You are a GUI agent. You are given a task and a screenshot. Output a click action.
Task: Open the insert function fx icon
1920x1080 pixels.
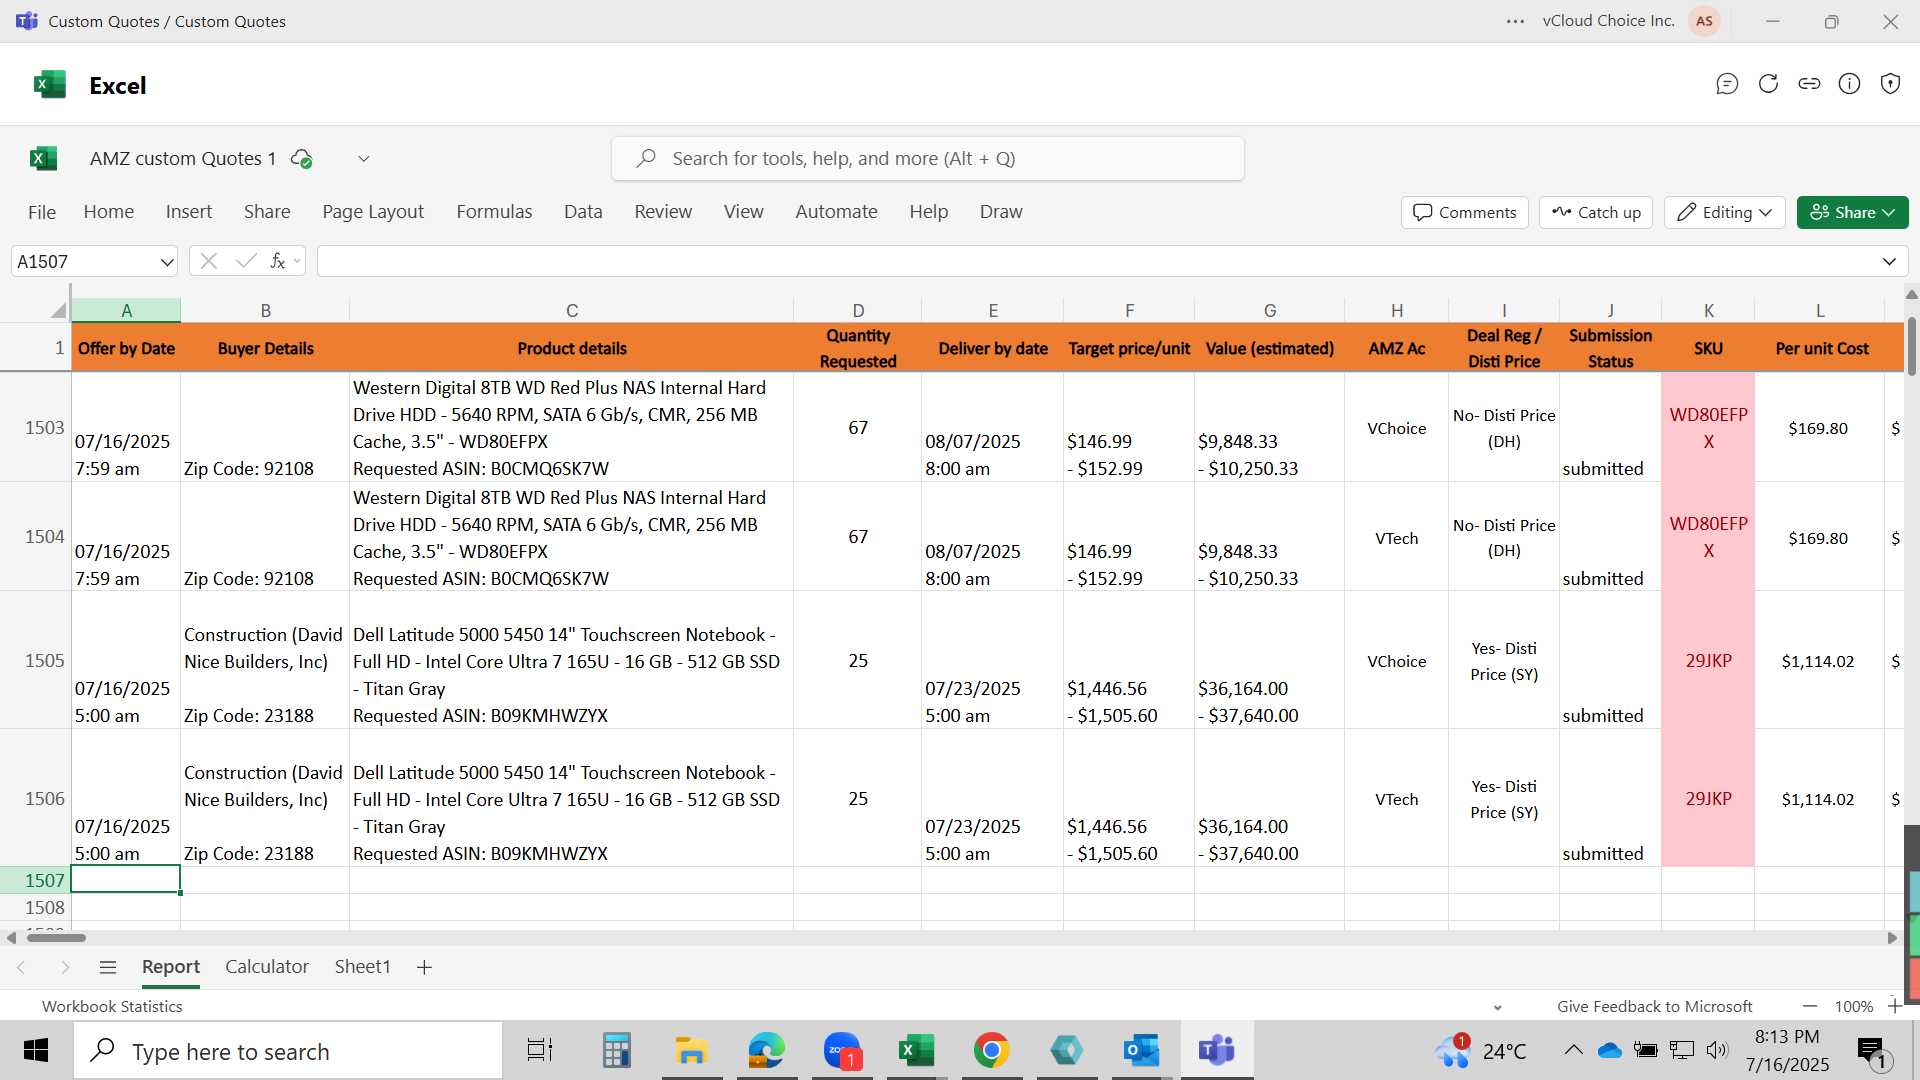[x=278, y=261]
